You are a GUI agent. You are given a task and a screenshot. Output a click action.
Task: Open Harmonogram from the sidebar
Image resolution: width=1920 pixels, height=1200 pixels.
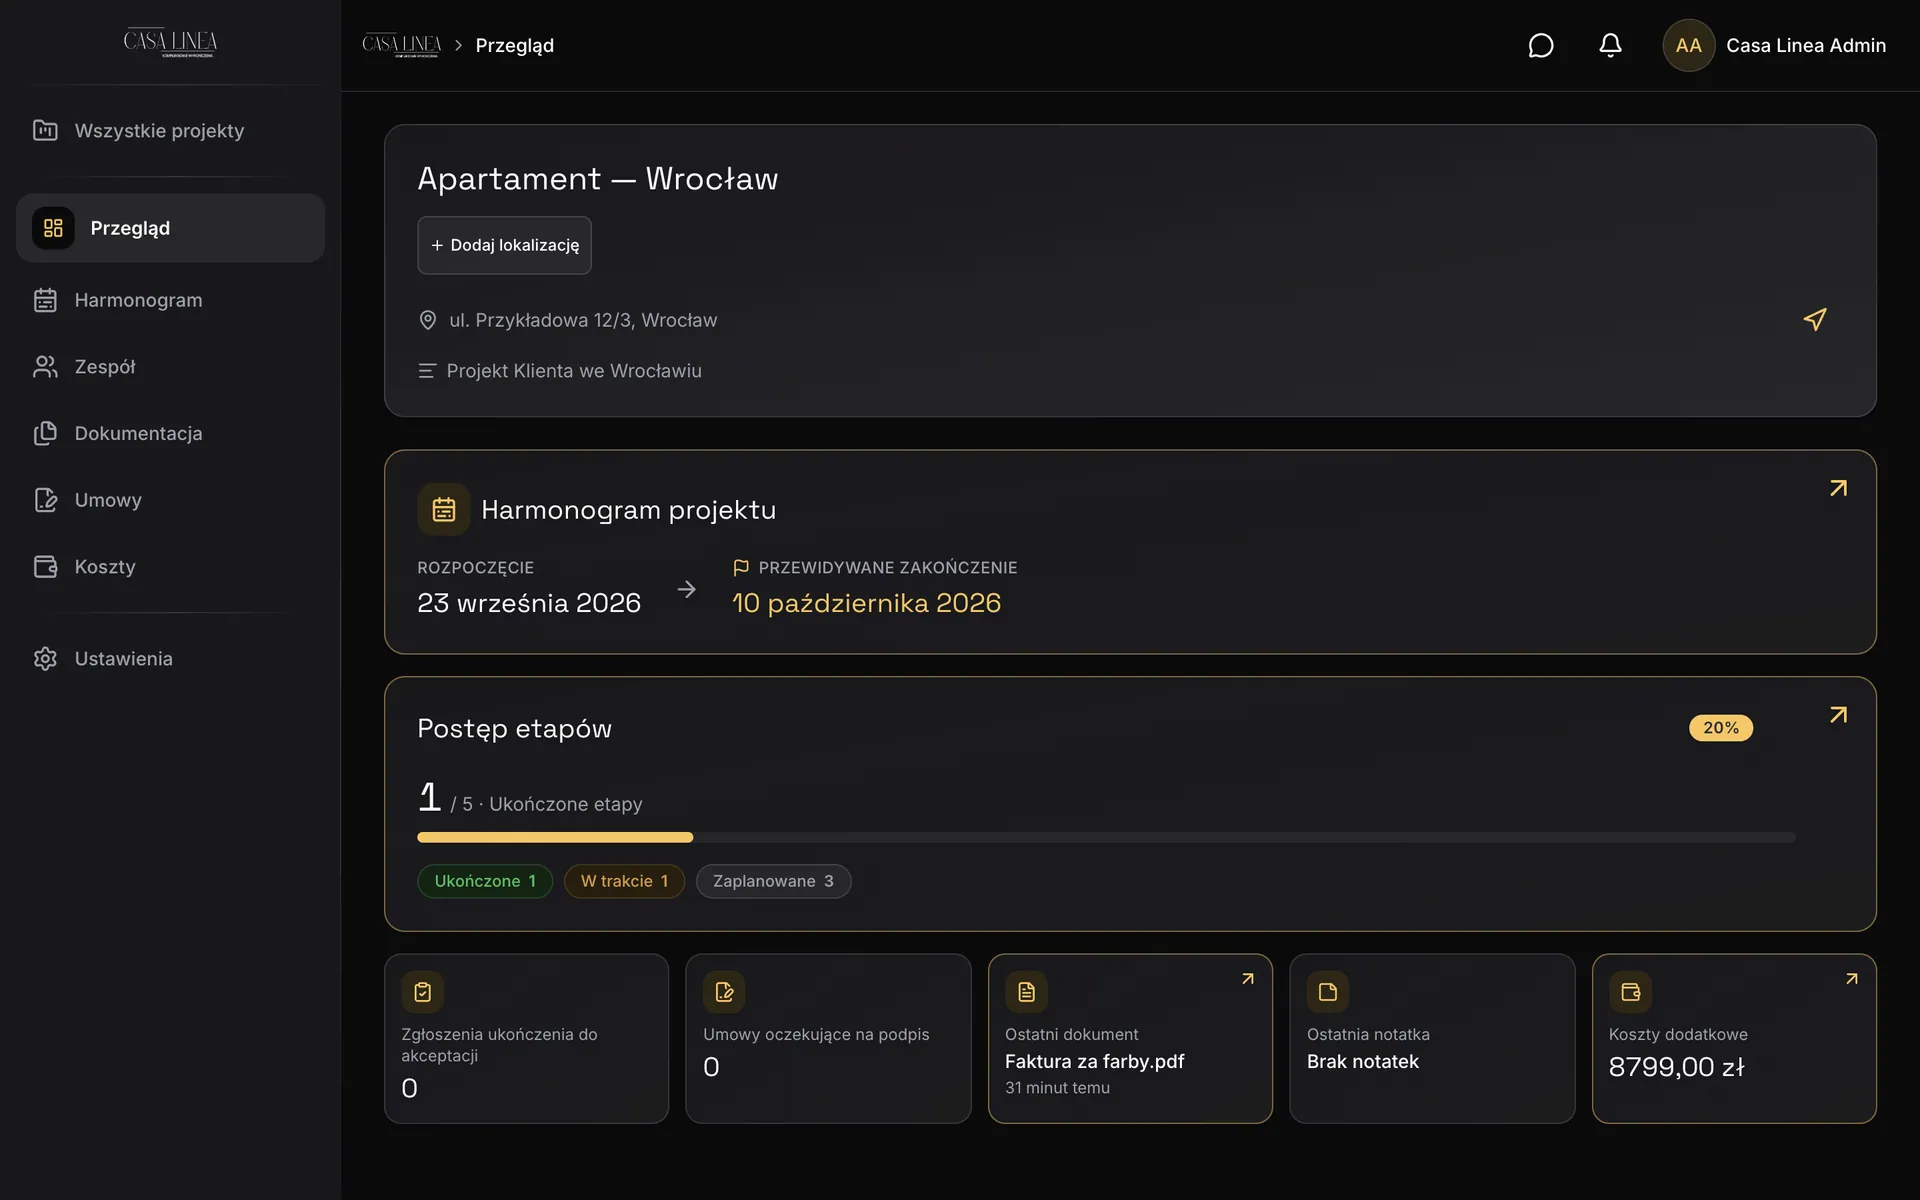pyautogui.click(x=170, y=300)
